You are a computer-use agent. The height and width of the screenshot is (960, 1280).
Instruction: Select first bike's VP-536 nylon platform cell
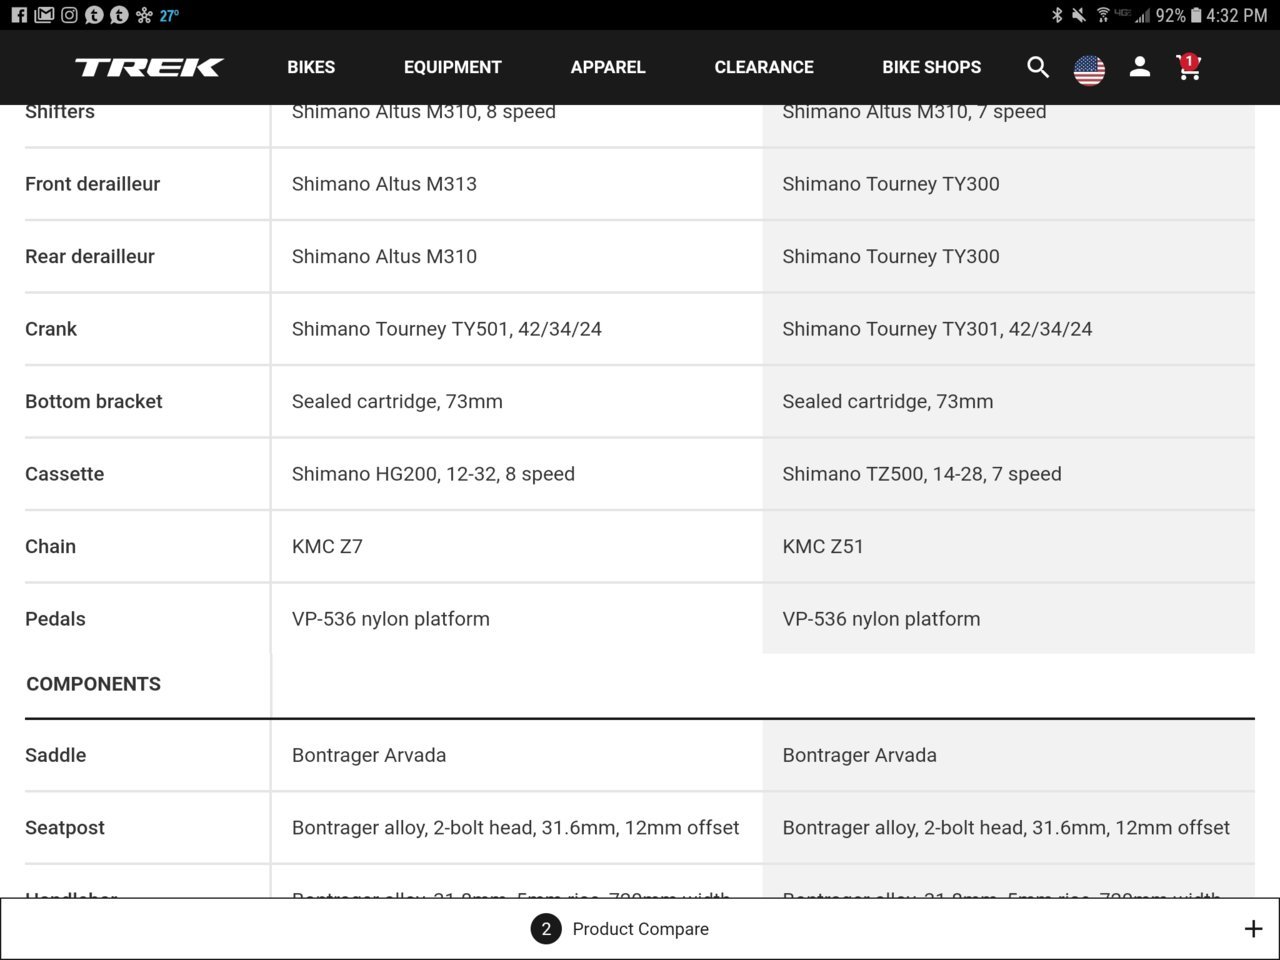pos(517,619)
